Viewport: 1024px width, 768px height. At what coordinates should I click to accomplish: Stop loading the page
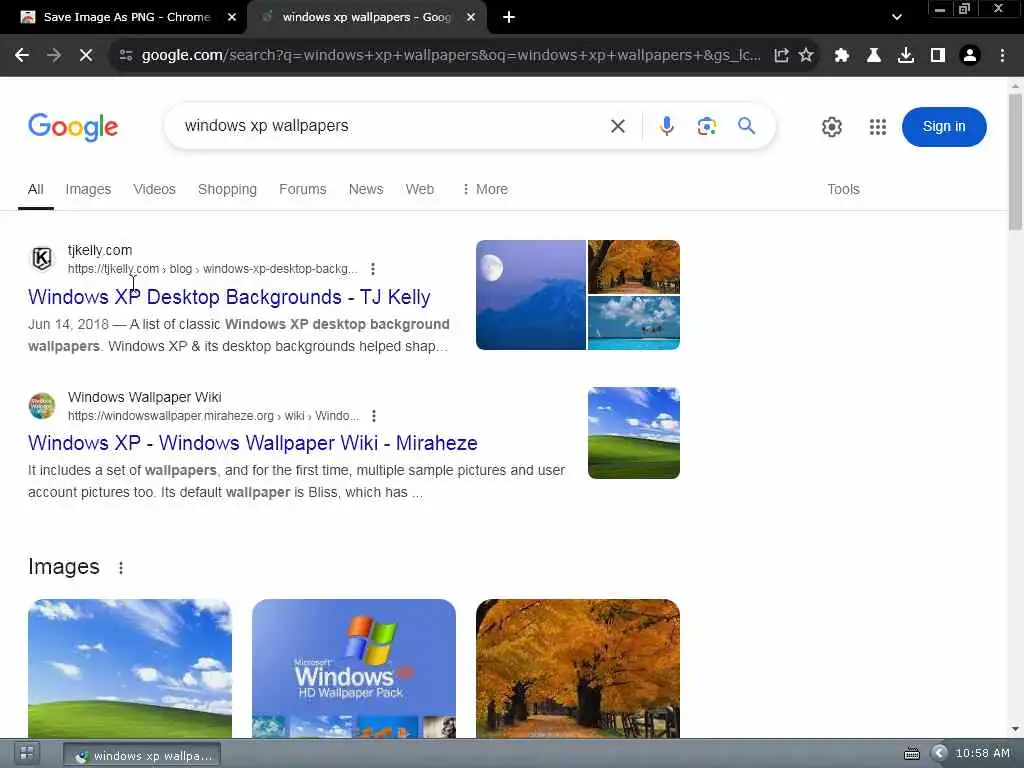86,56
